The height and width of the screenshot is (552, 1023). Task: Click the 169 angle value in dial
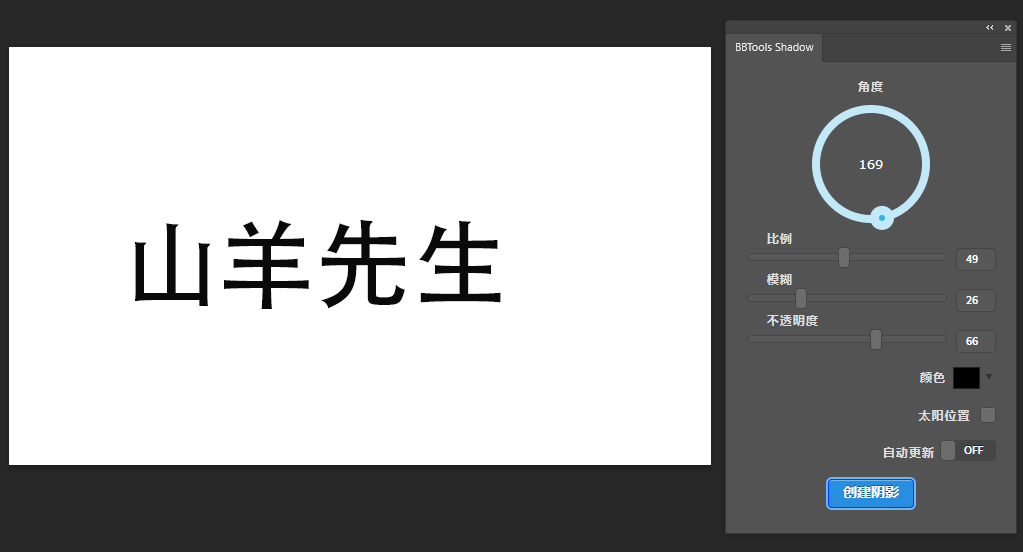pyautogui.click(x=871, y=164)
